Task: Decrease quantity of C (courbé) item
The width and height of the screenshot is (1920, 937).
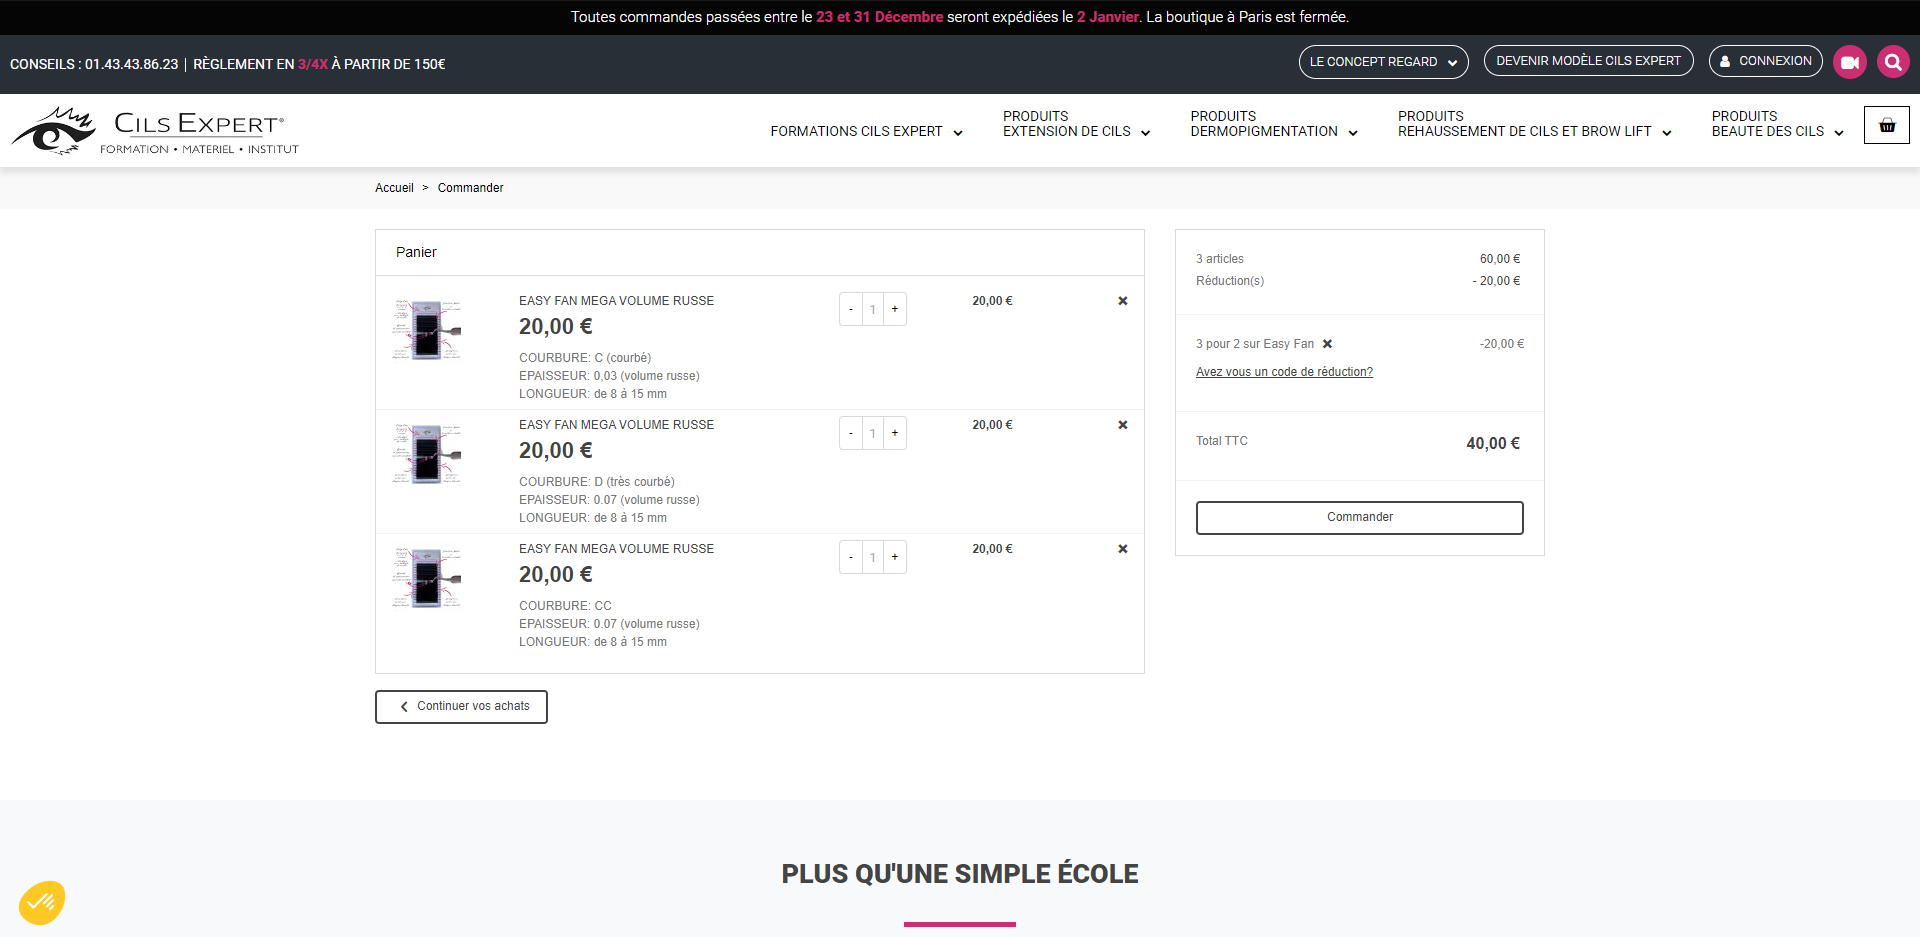Action: click(851, 309)
